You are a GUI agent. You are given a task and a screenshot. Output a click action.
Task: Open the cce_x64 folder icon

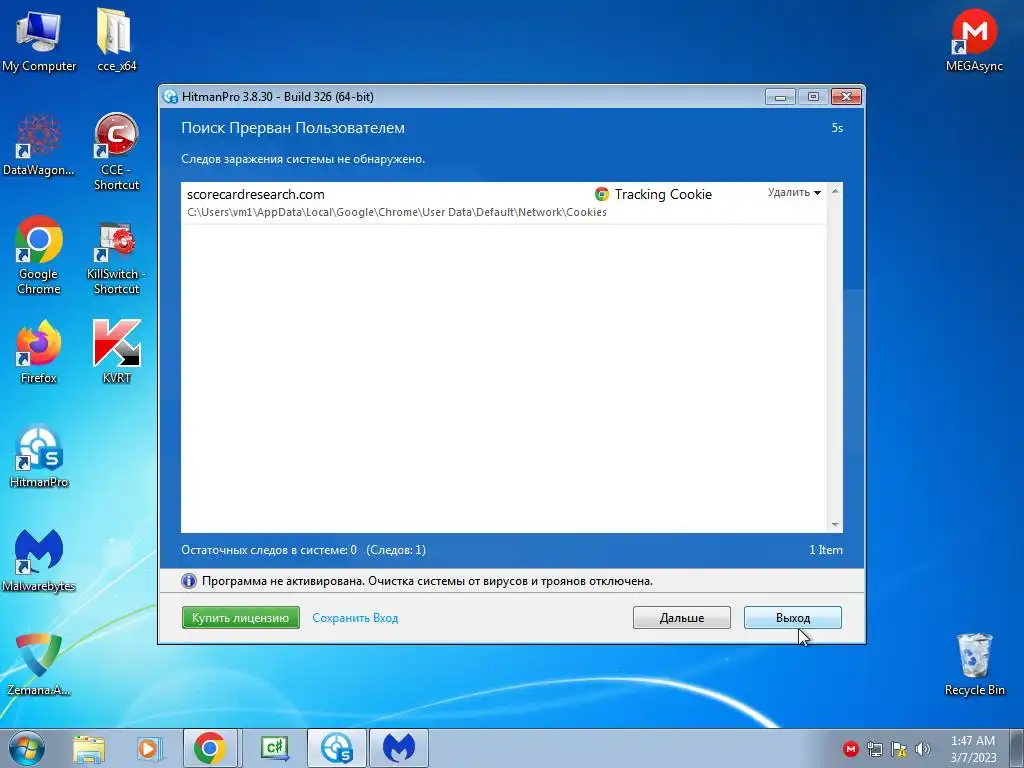[x=116, y=40]
